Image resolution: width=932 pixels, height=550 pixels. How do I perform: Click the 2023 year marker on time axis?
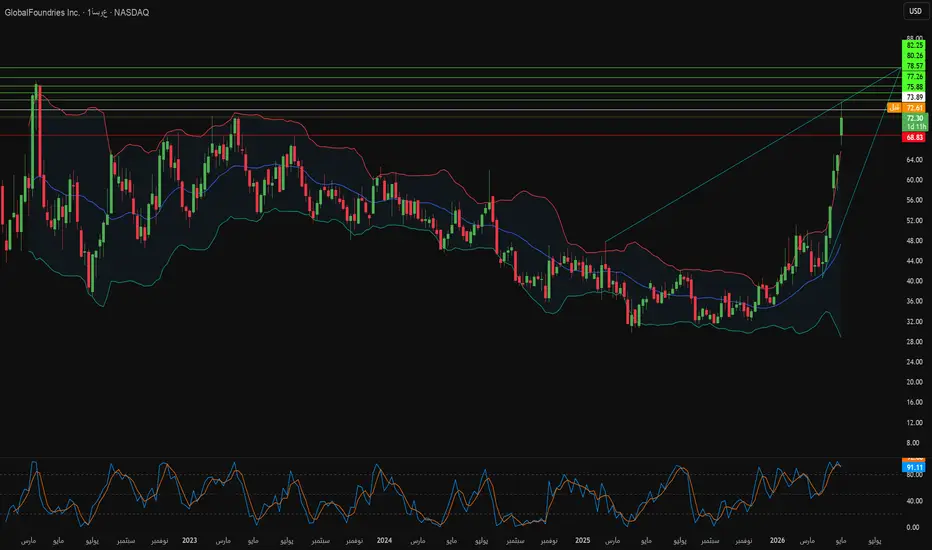coord(190,540)
